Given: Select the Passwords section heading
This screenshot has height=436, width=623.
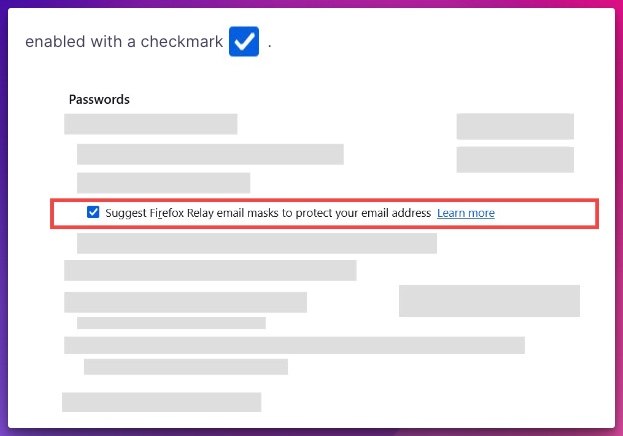Looking at the screenshot, I should 99,99.
